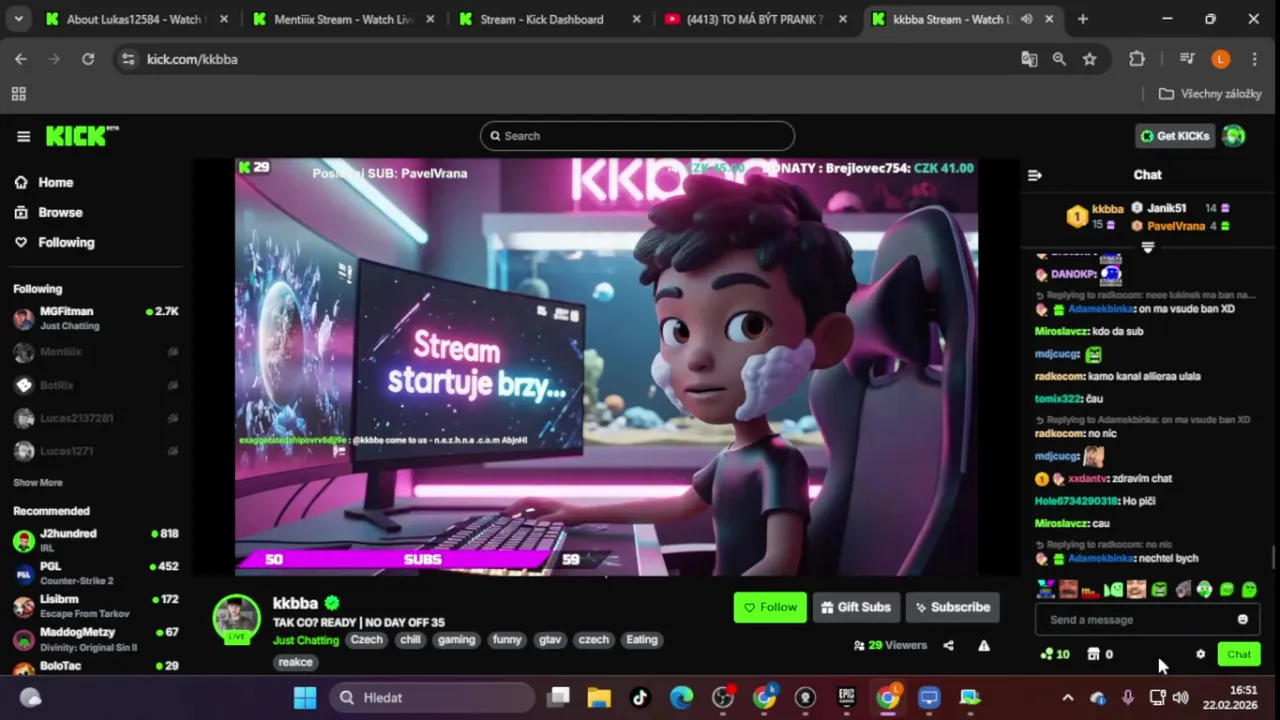Open the channel shop icon showing 0

1100,654
